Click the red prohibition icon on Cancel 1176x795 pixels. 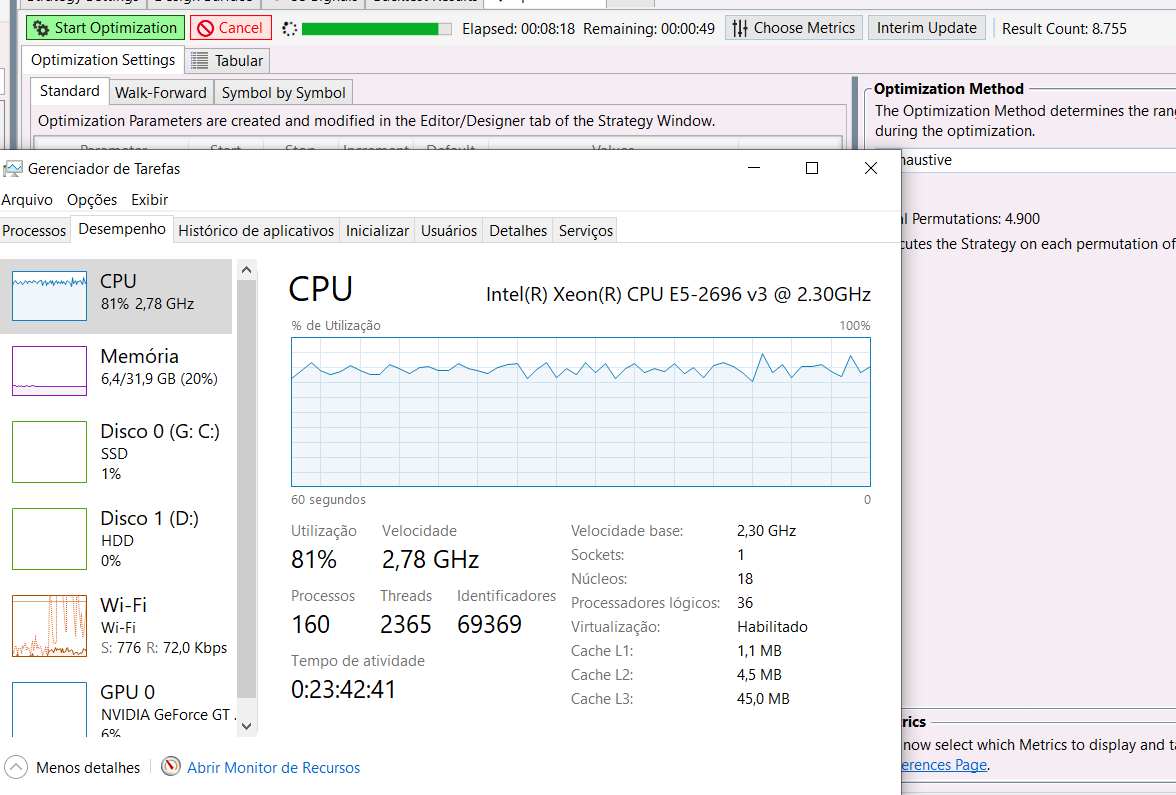point(206,28)
